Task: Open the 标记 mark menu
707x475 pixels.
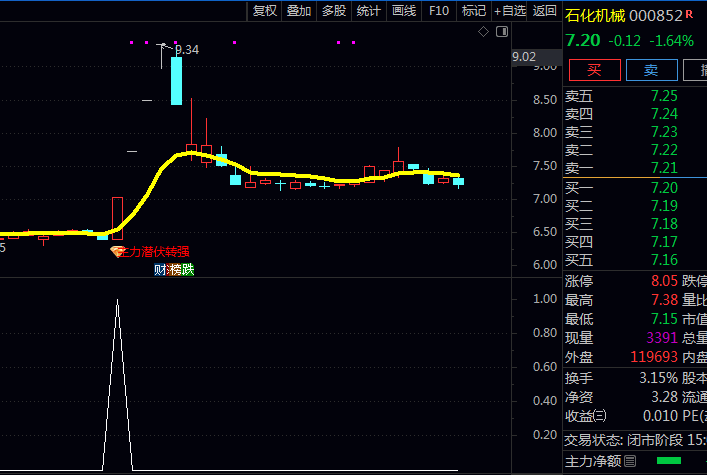Action: pos(473,11)
